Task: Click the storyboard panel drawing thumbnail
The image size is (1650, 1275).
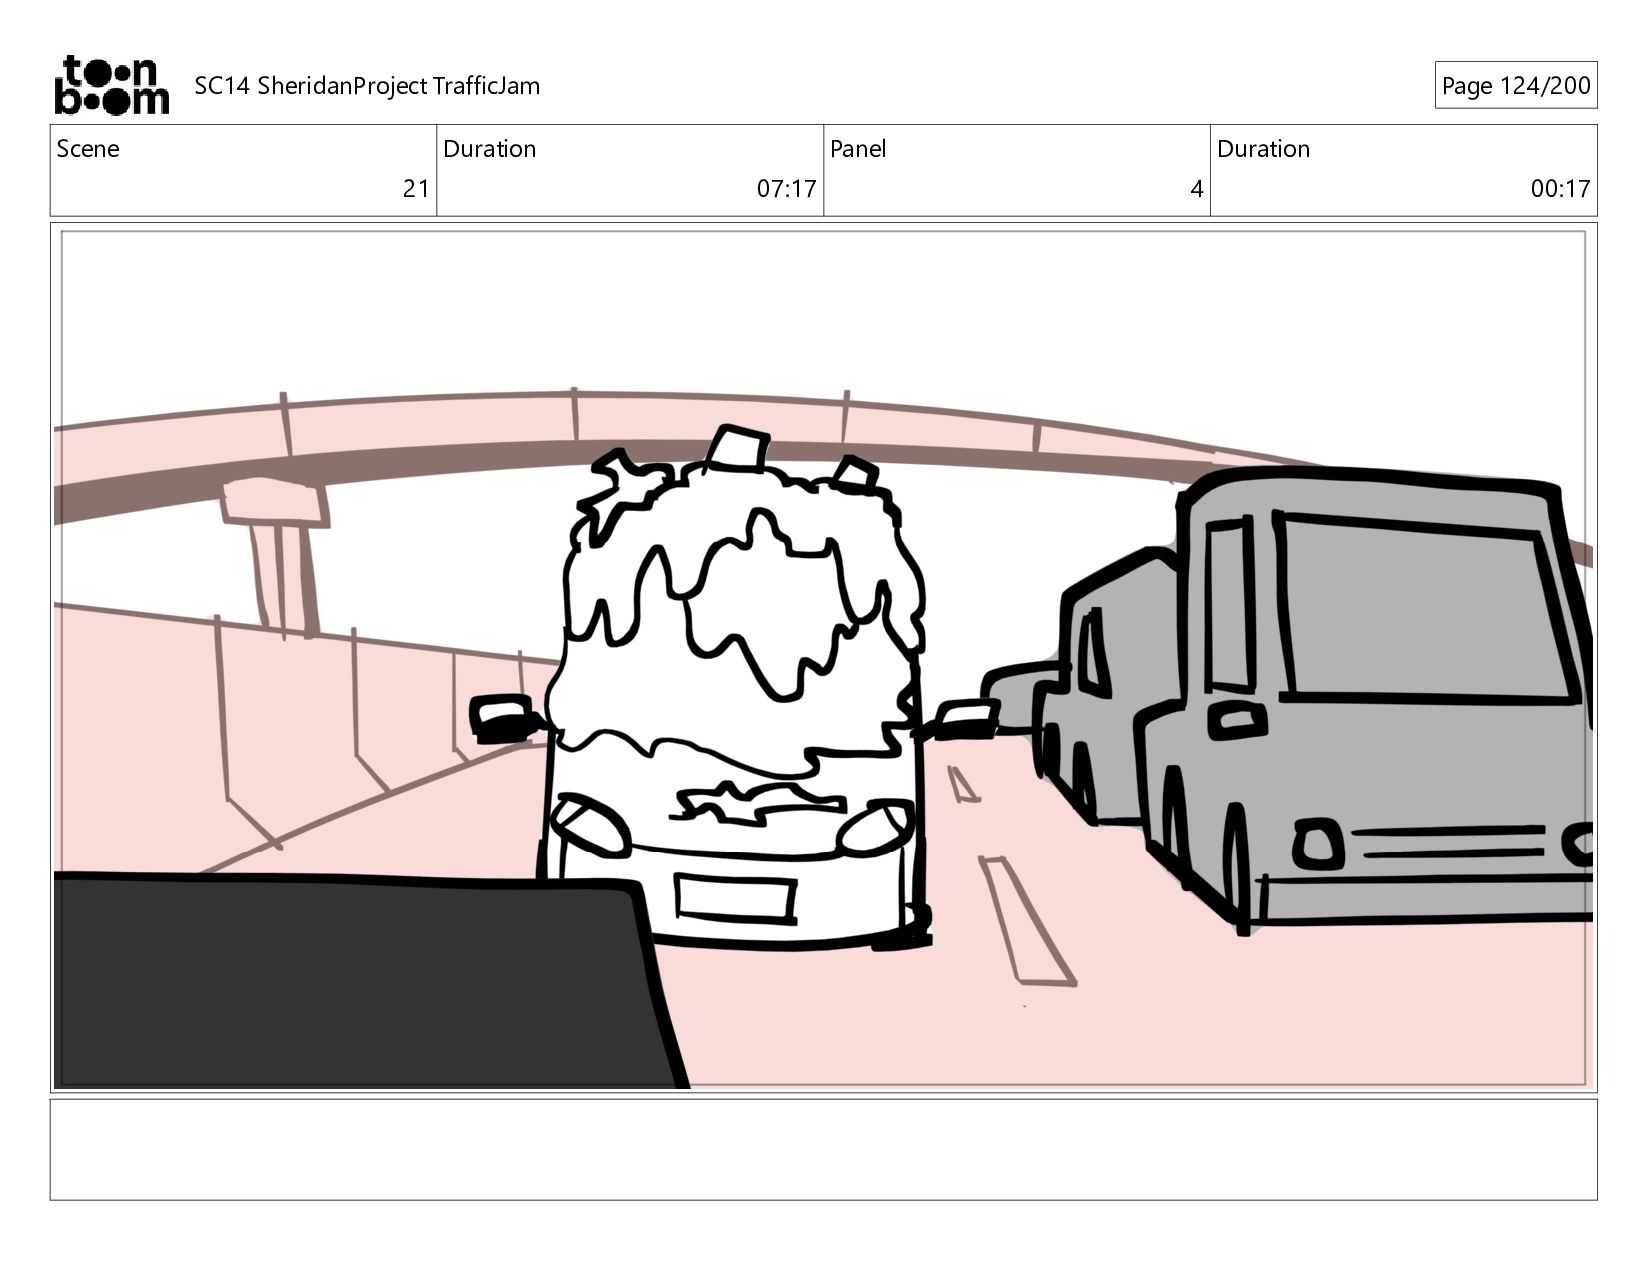Action: click(823, 658)
